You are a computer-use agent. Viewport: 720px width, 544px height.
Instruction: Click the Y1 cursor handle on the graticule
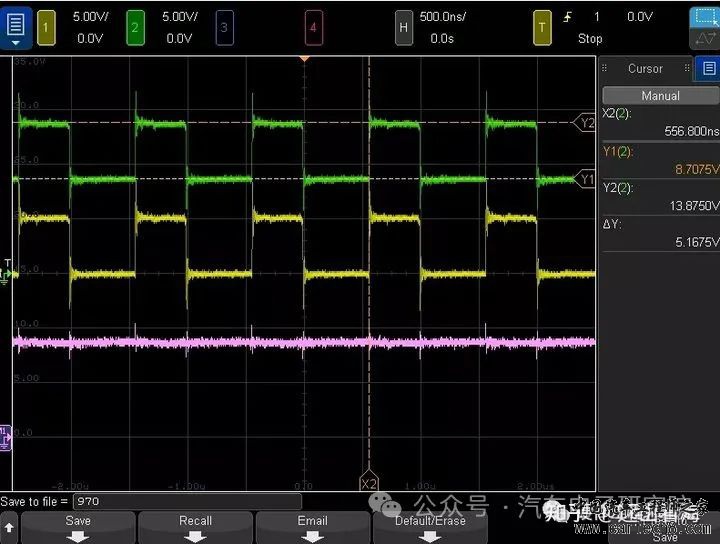click(585, 179)
